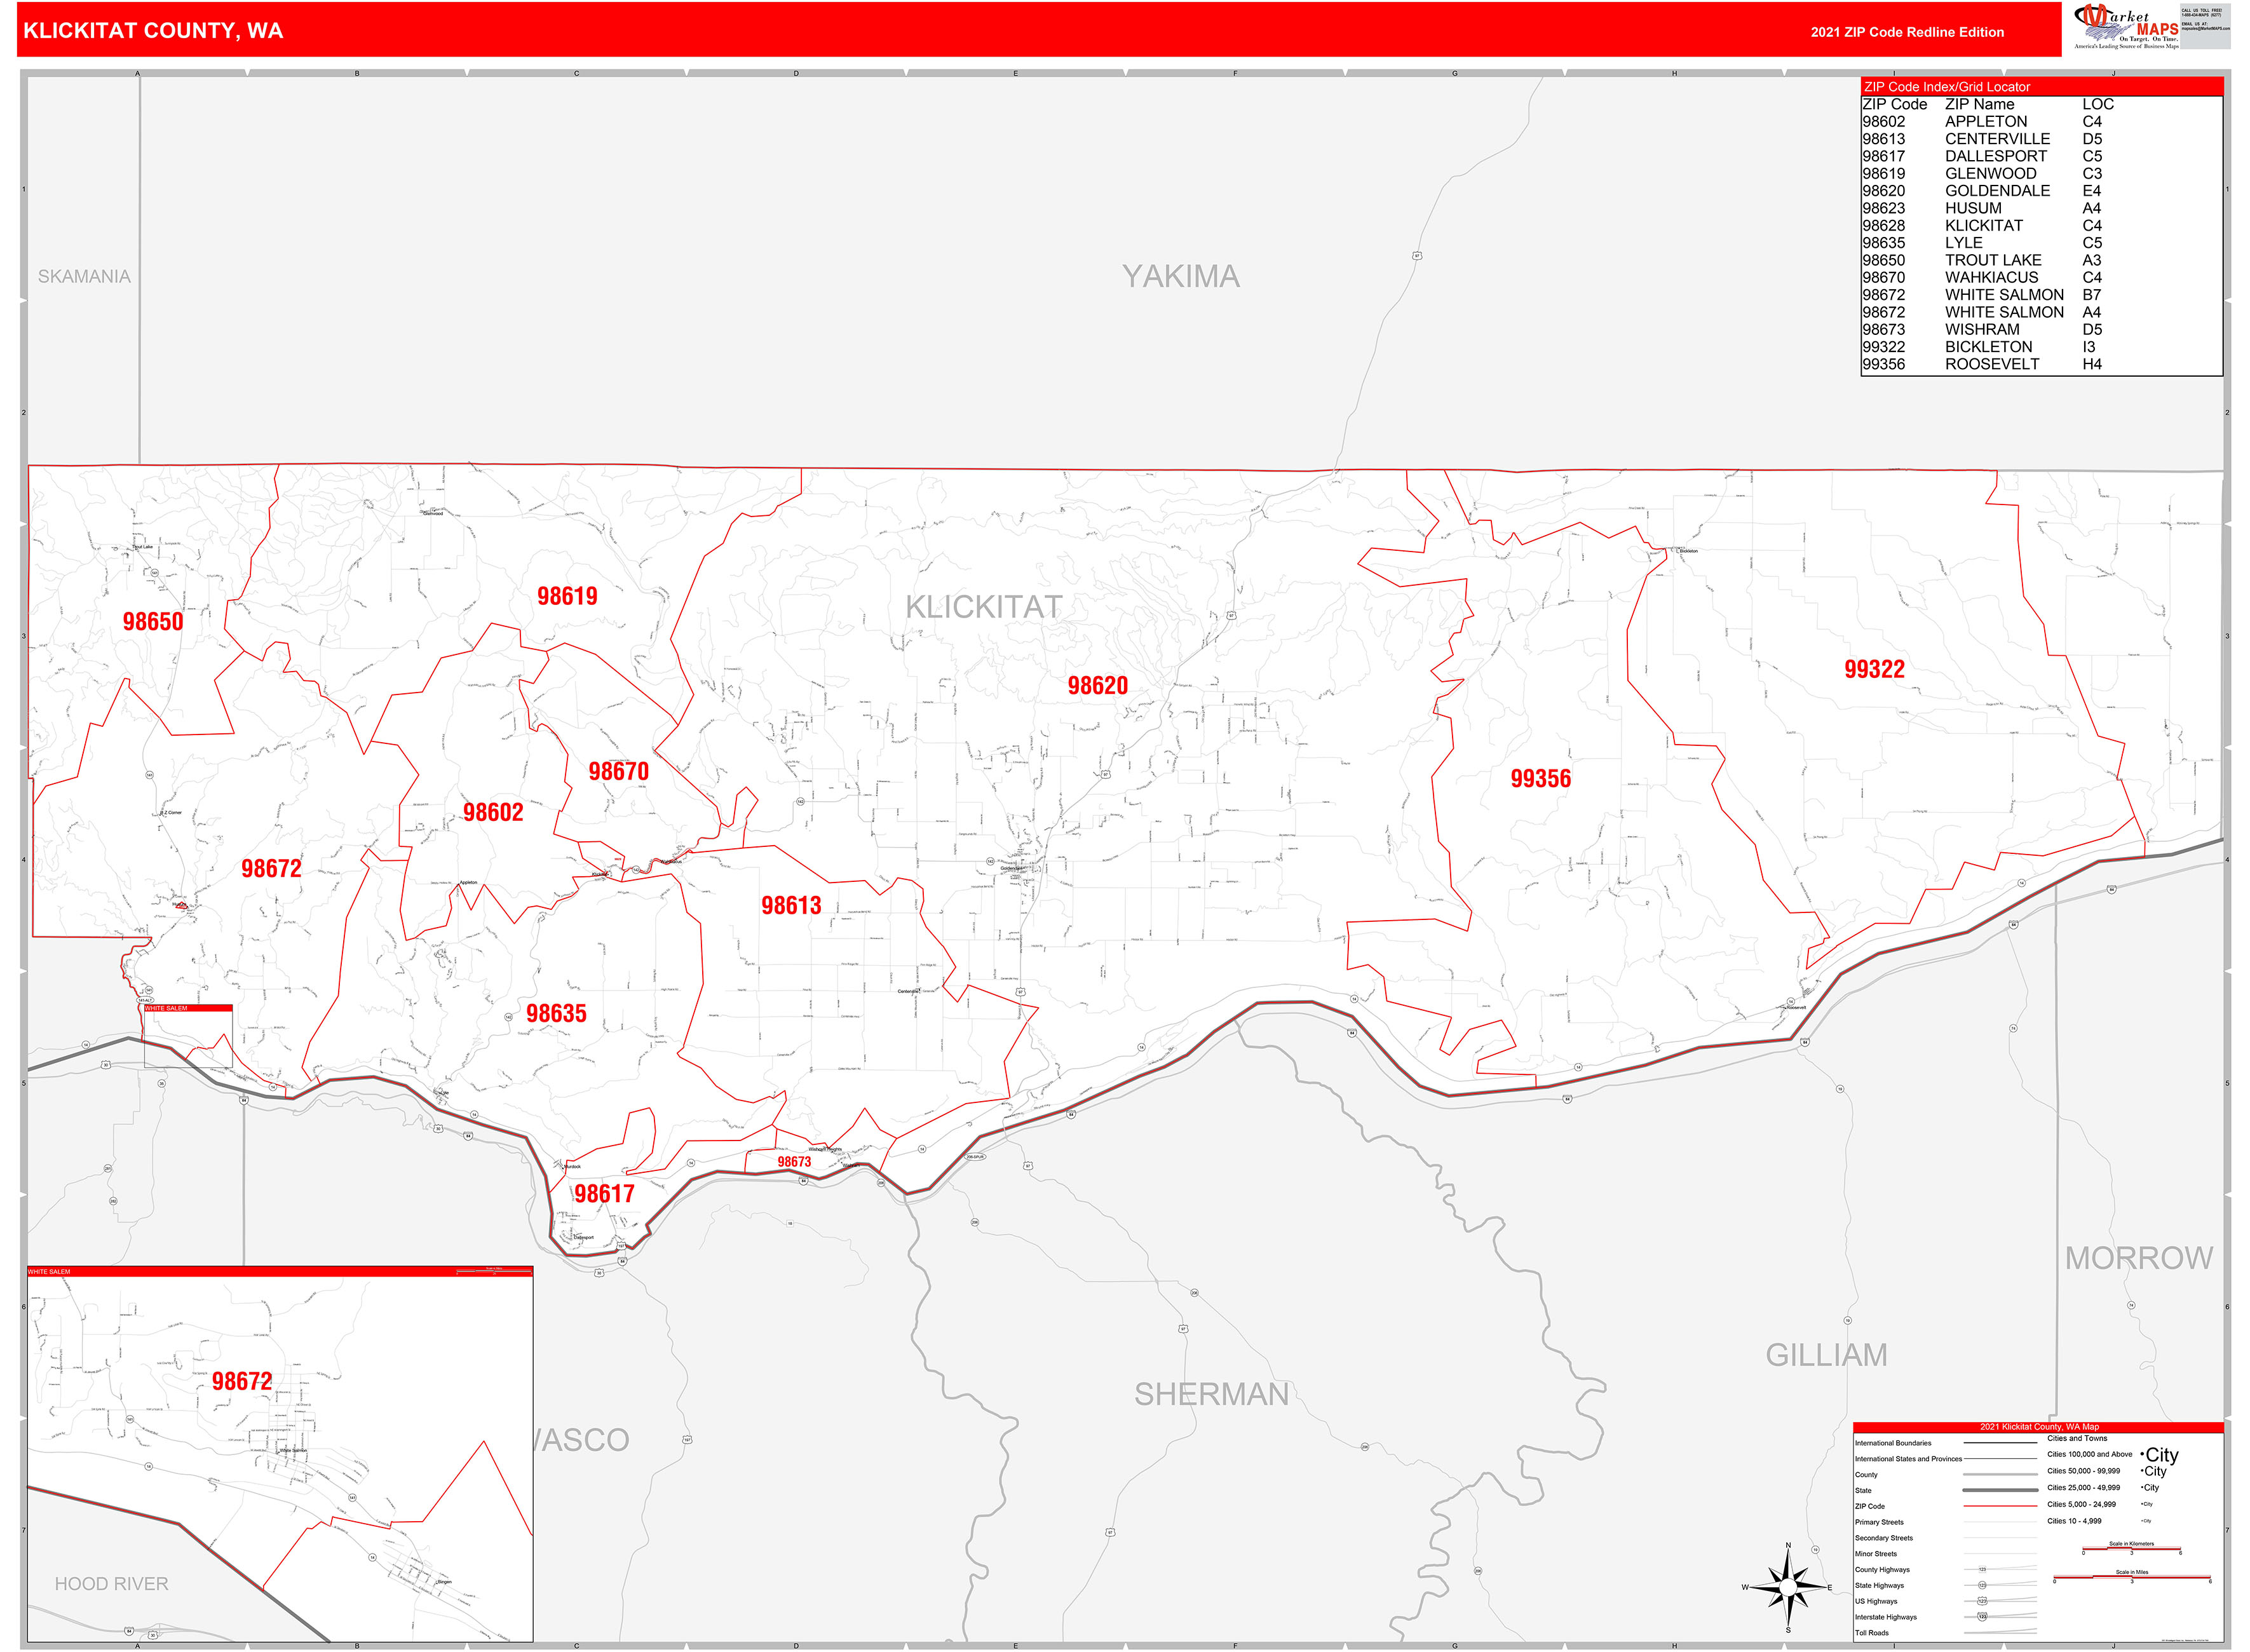Click the Interstate Highways shield symbol in legend

click(x=1982, y=1617)
